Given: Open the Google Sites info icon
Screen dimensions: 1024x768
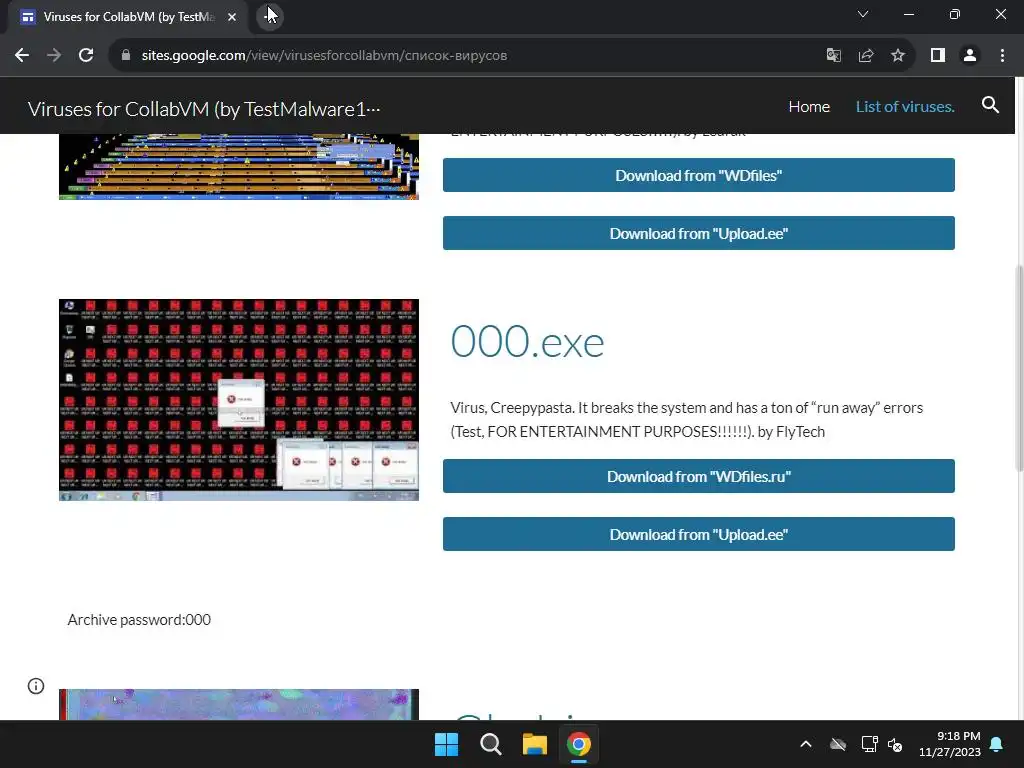Looking at the screenshot, I should point(36,686).
